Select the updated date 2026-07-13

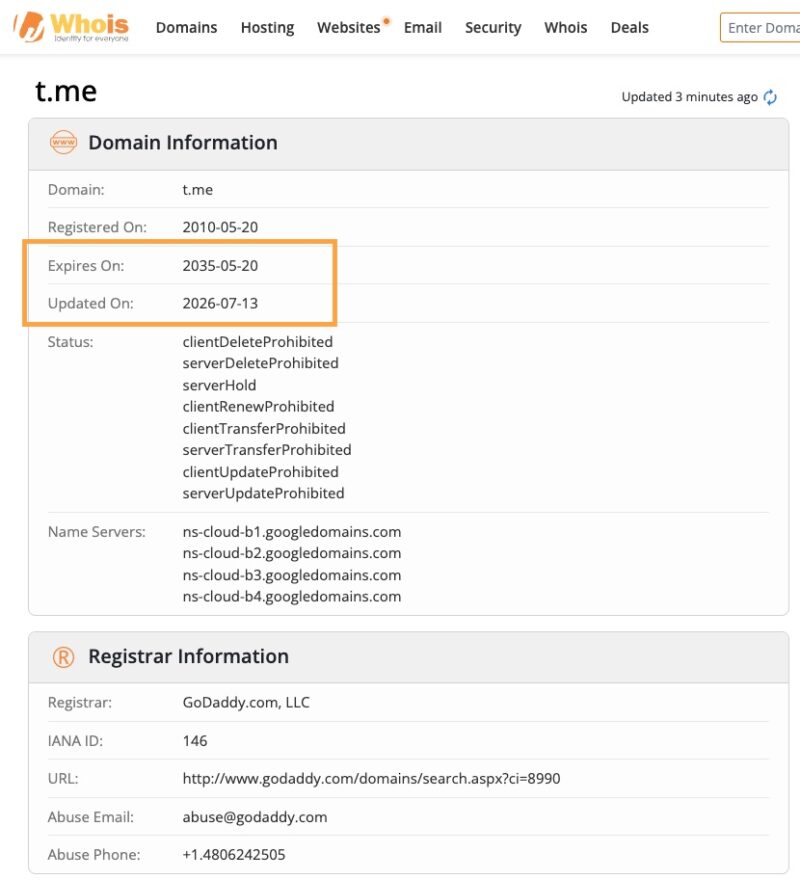(220, 304)
